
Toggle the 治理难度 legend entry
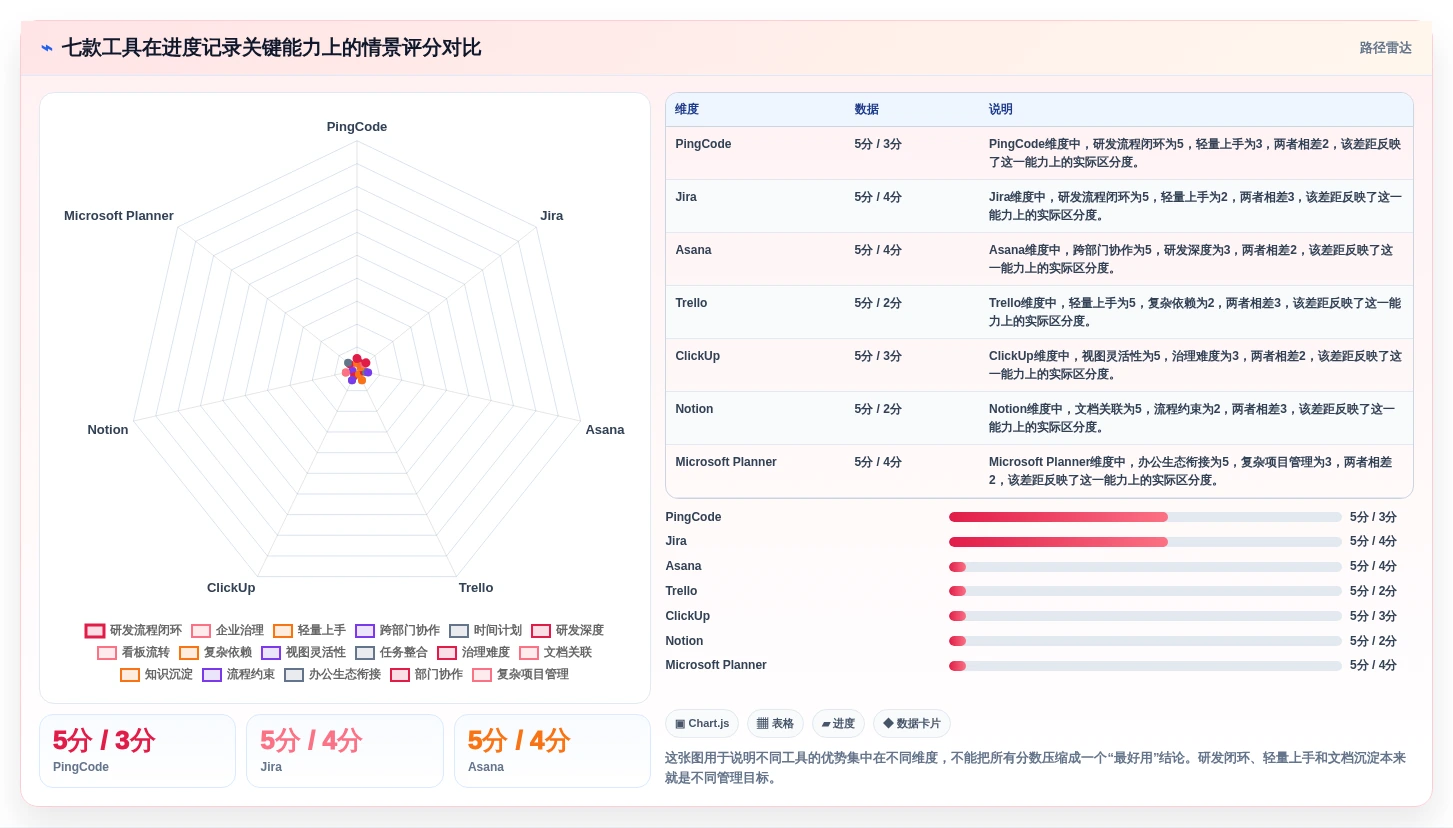tap(474, 653)
